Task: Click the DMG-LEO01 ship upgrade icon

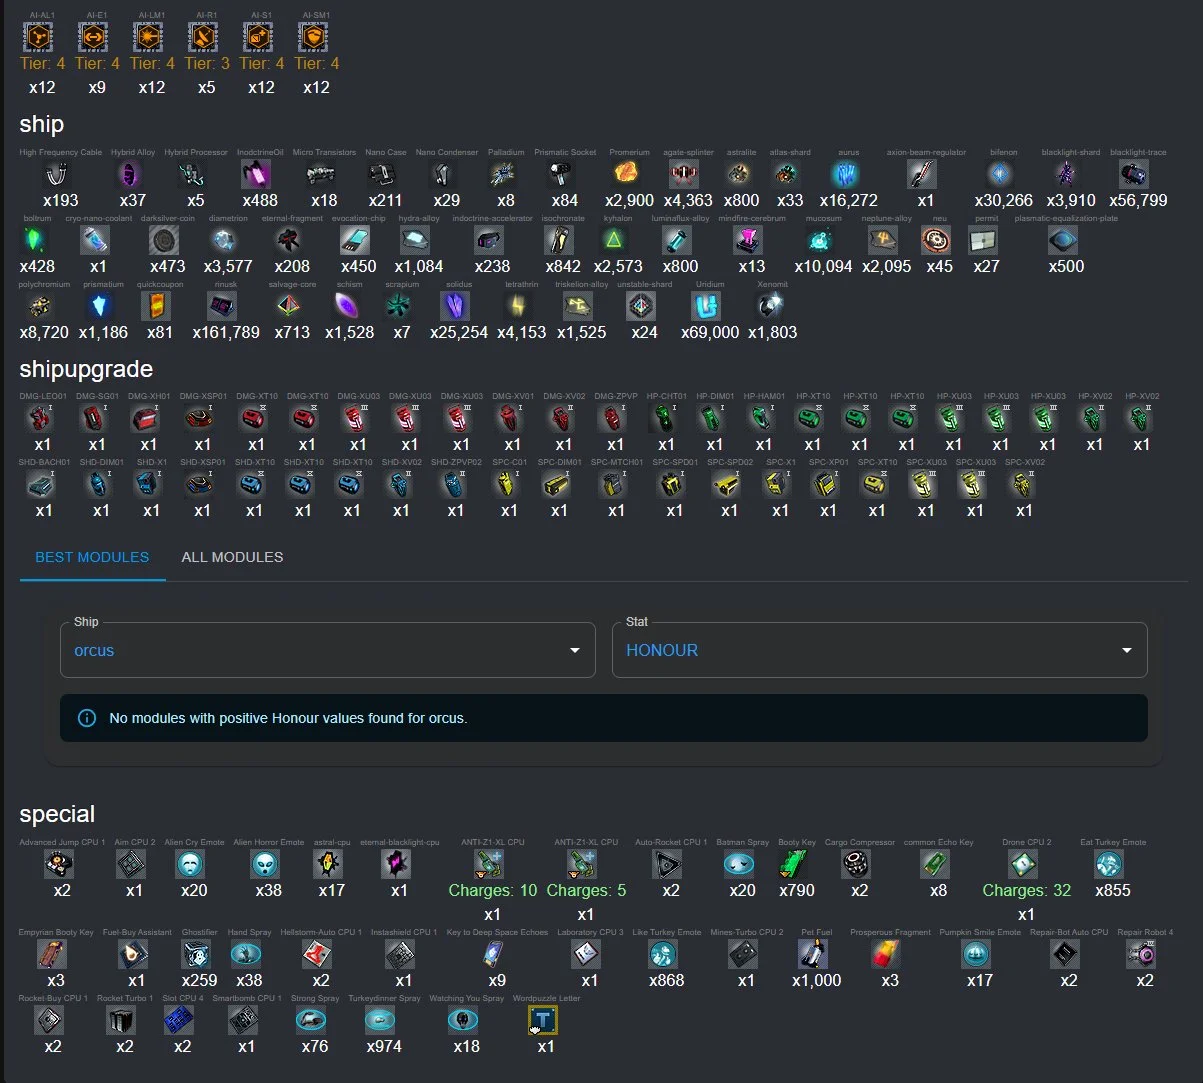Action: 41,418
